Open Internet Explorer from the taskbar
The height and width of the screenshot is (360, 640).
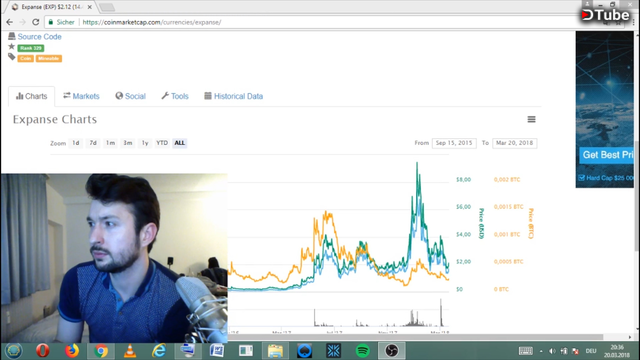point(159,351)
